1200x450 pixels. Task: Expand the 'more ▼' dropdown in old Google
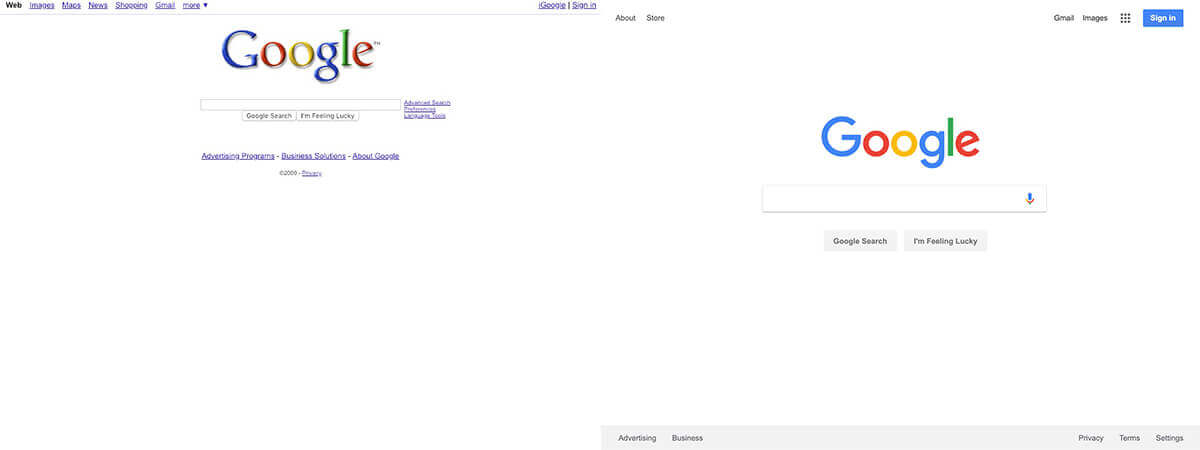click(x=195, y=5)
